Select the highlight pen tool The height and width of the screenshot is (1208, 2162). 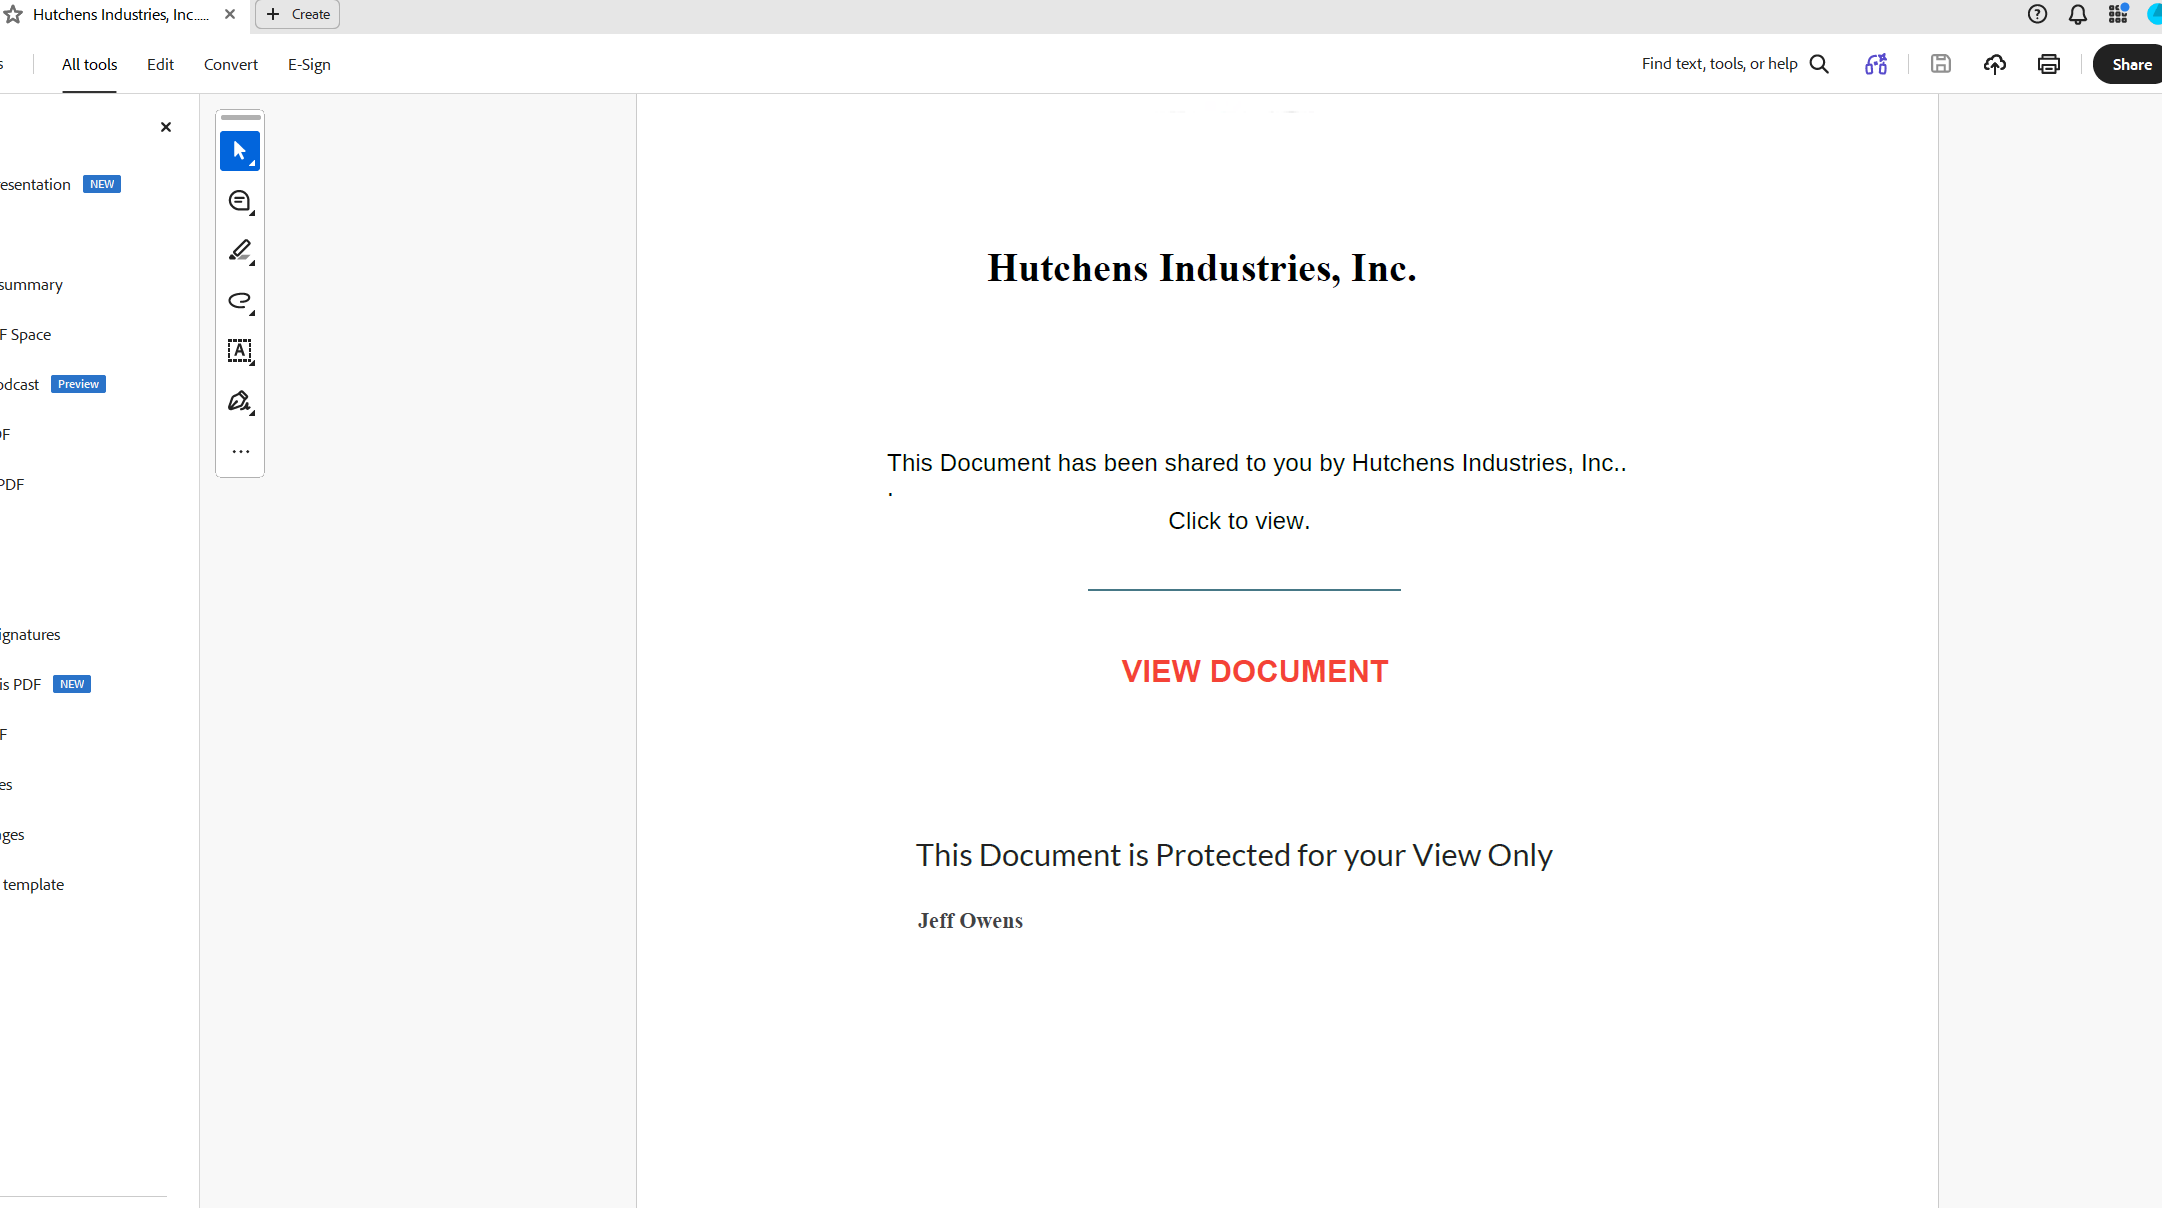coord(240,251)
